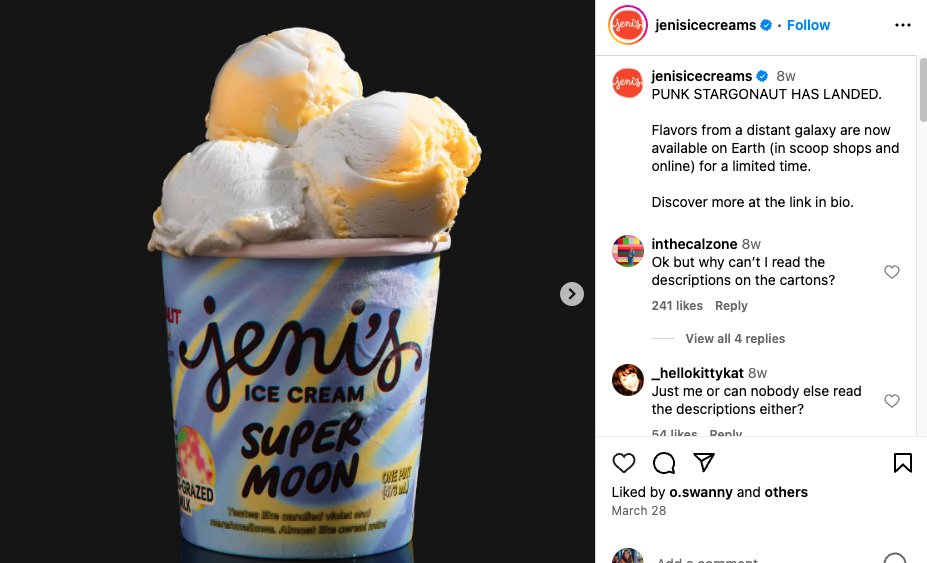Viewport: 927px width, 563px height.
Task: Click the Super Moon ice cream photo
Action: coord(297,282)
